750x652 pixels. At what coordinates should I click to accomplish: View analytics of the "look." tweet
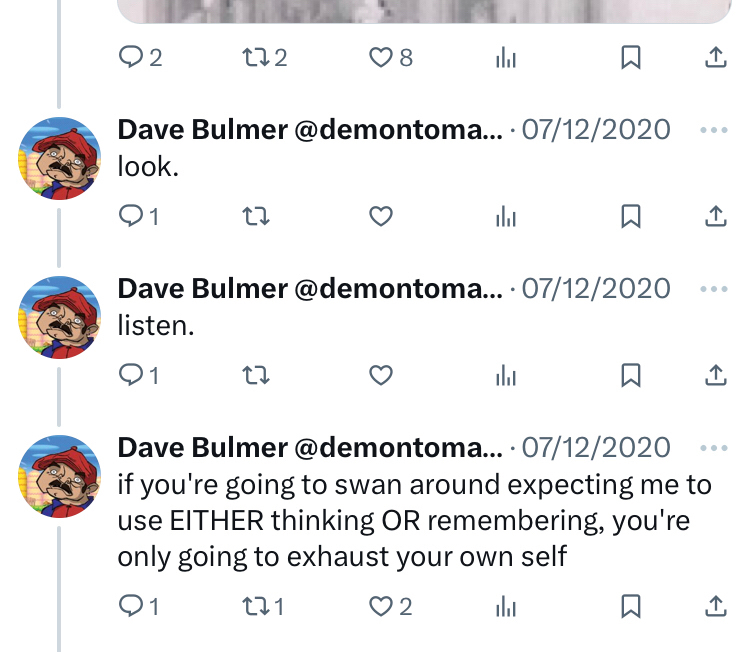pyautogui.click(x=506, y=216)
